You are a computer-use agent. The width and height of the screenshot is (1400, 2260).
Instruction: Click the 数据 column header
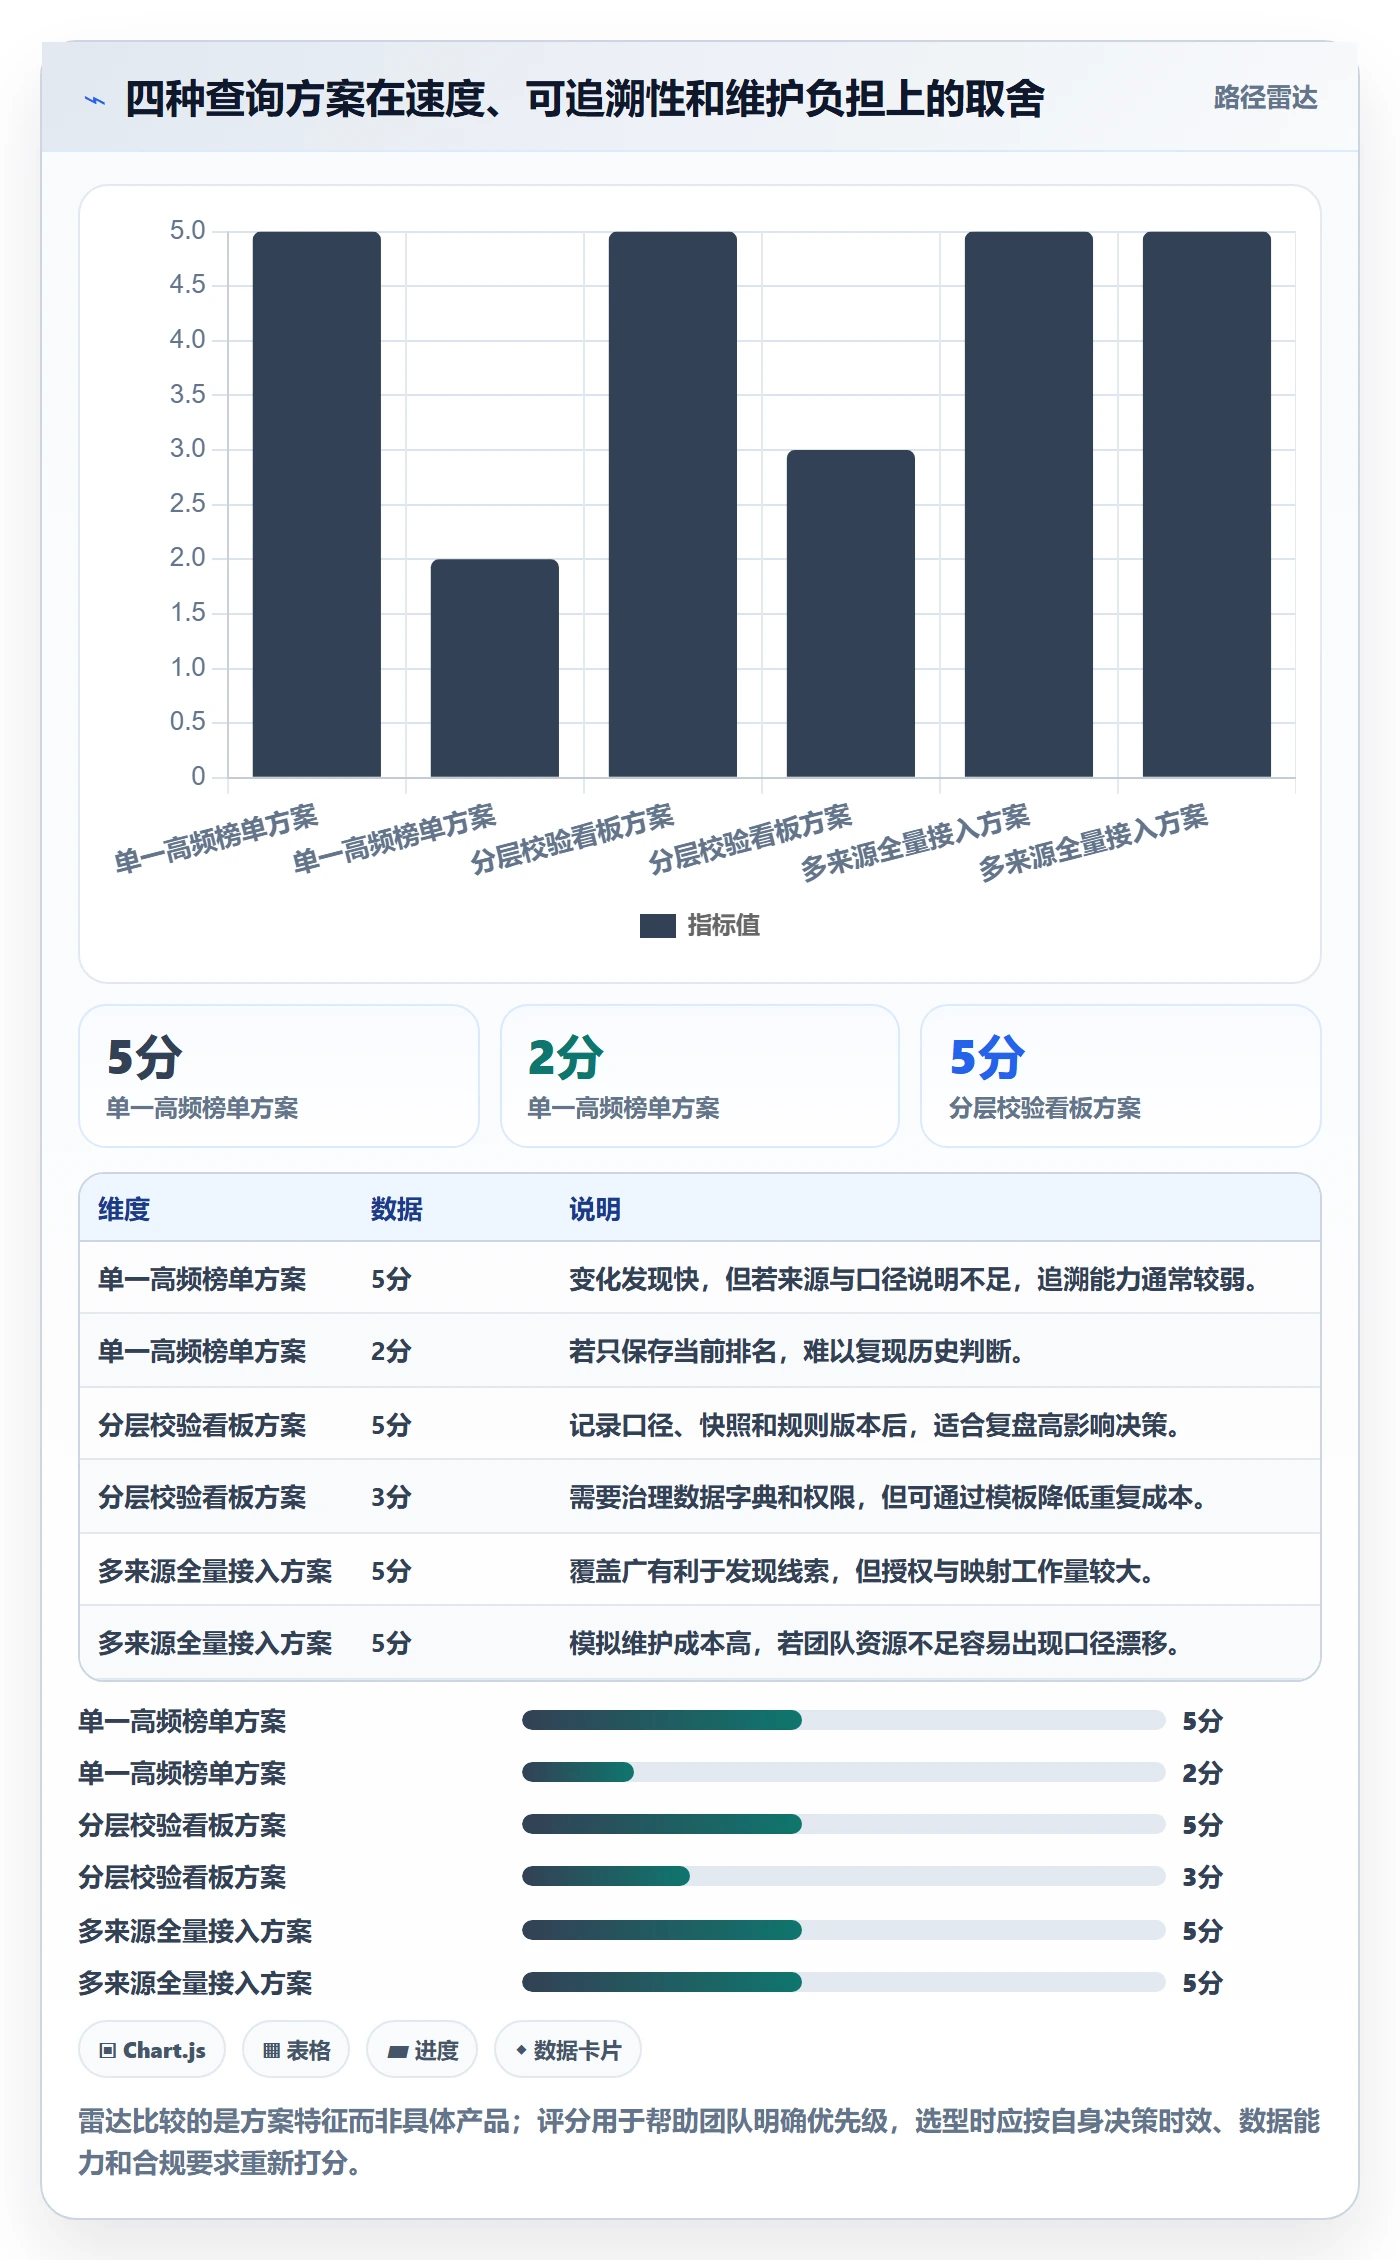[397, 1209]
